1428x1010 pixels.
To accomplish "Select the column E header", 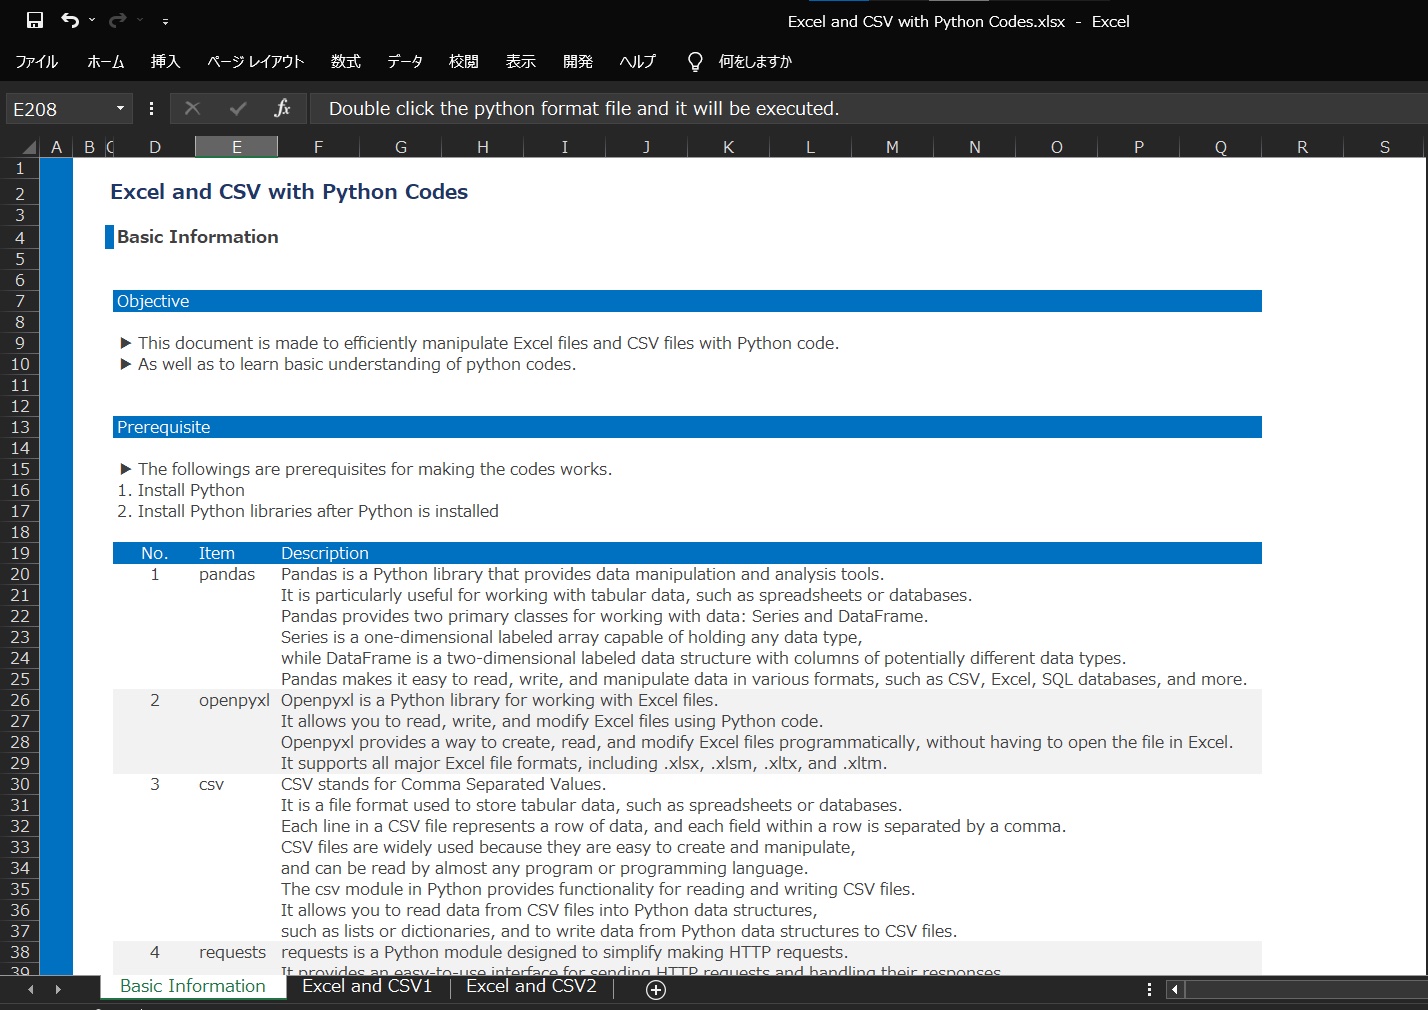I will [237, 147].
